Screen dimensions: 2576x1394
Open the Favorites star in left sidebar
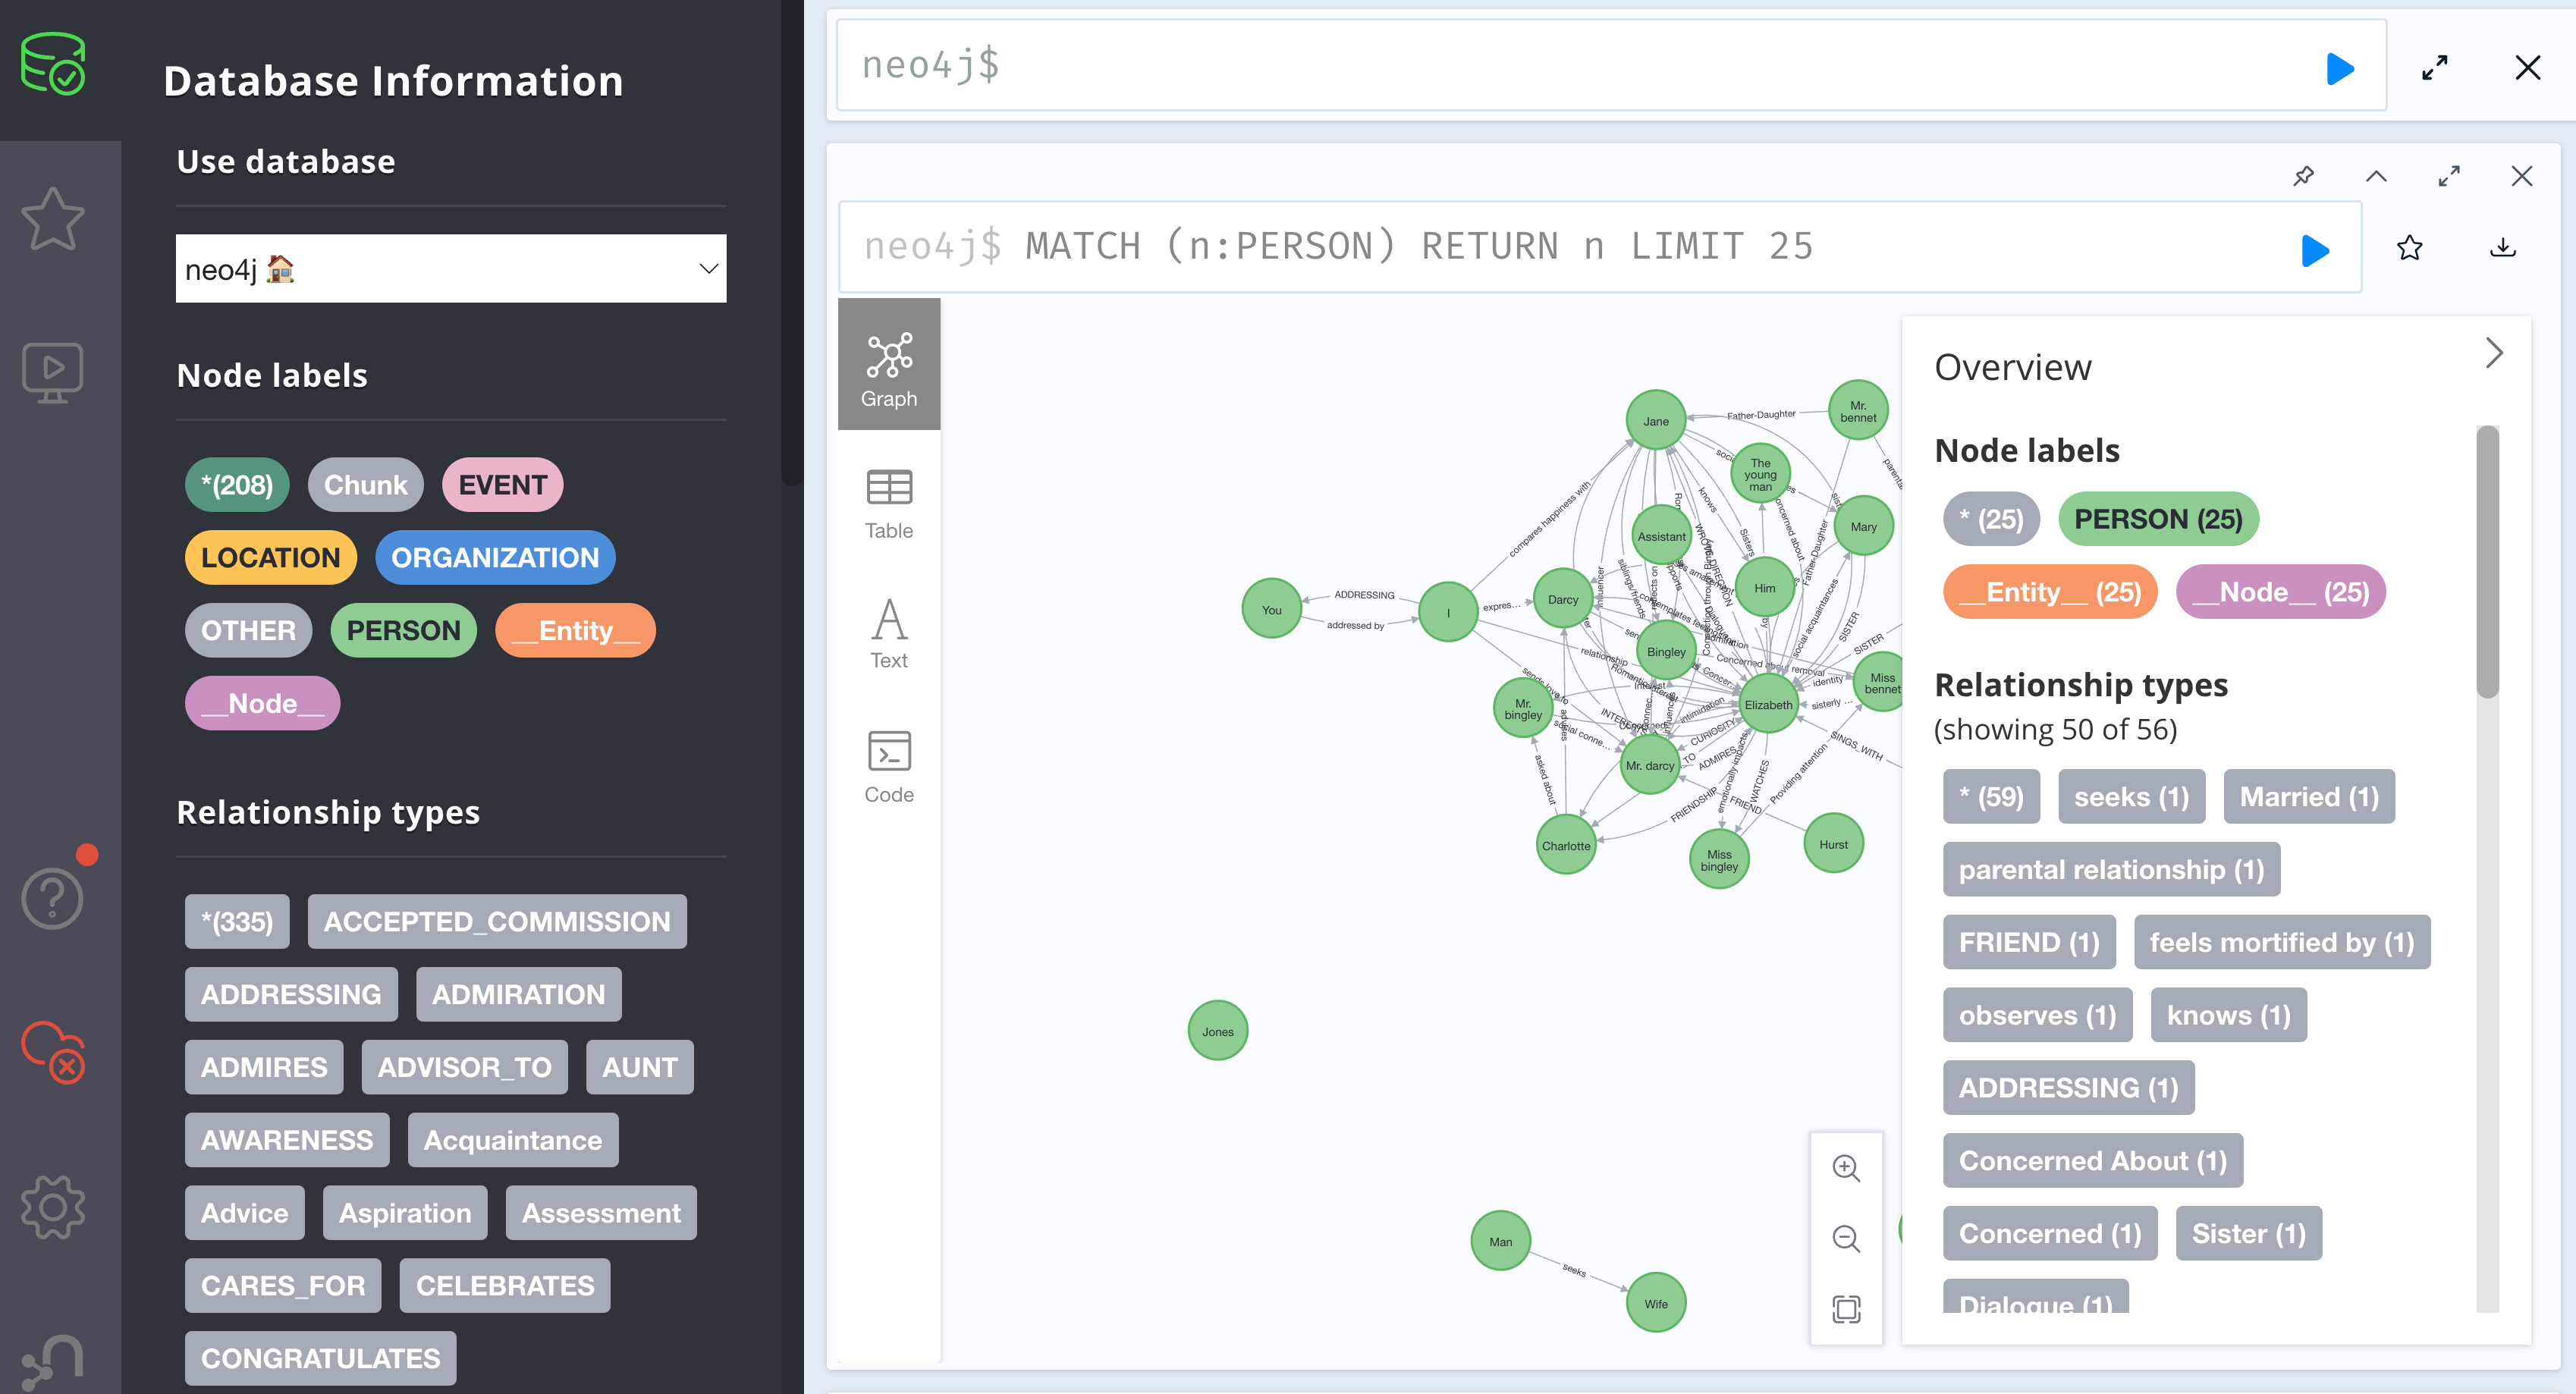(x=52, y=218)
